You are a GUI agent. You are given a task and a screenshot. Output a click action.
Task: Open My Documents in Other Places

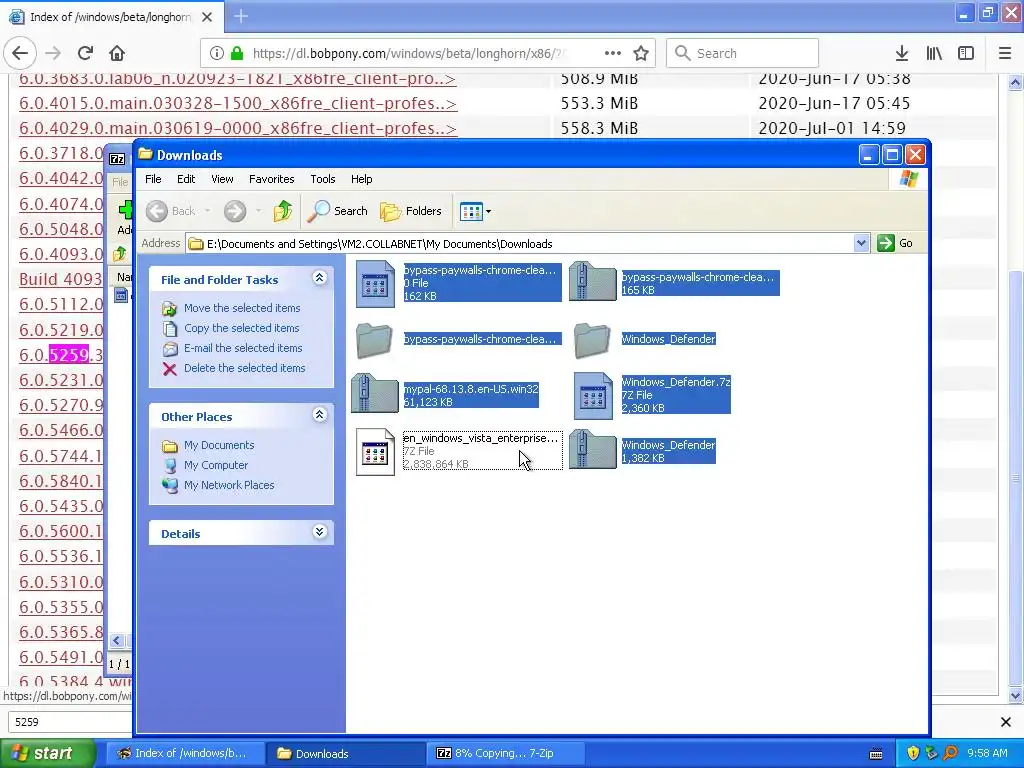pyautogui.click(x=219, y=445)
